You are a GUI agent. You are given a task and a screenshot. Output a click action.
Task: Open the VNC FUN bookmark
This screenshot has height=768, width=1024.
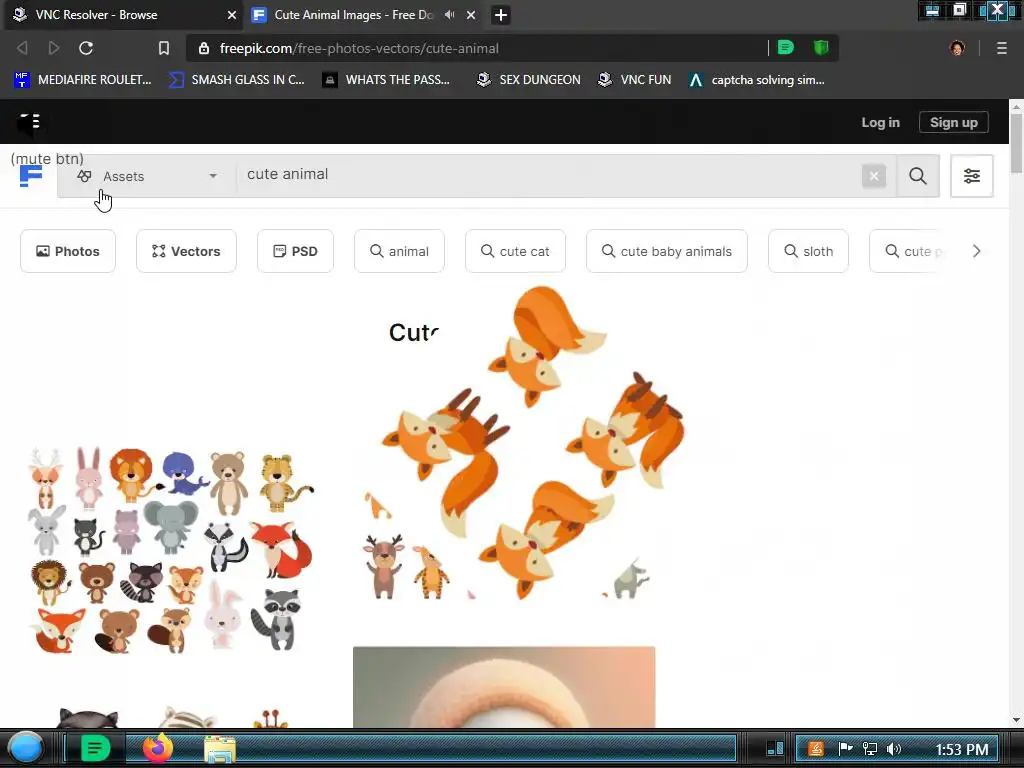coord(635,80)
